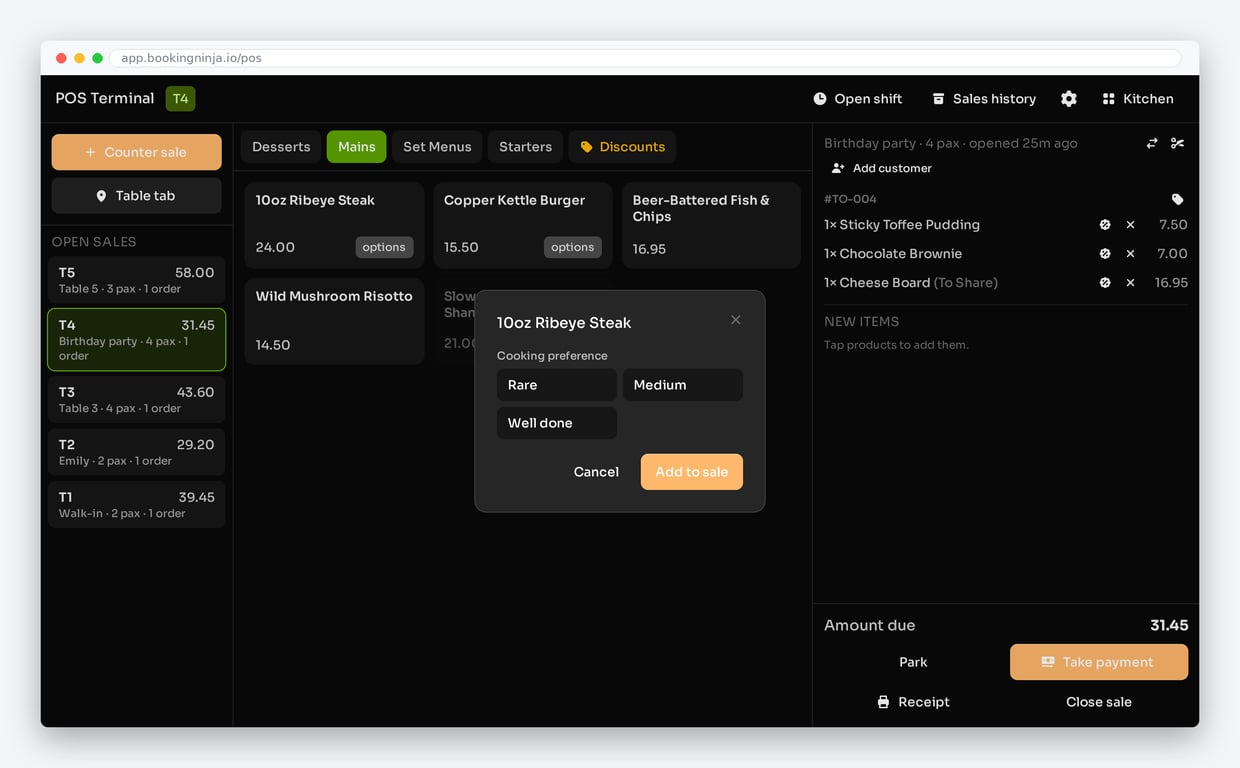Image resolution: width=1240 pixels, height=768 pixels.
Task: Park the current sale
Action: coord(913,662)
